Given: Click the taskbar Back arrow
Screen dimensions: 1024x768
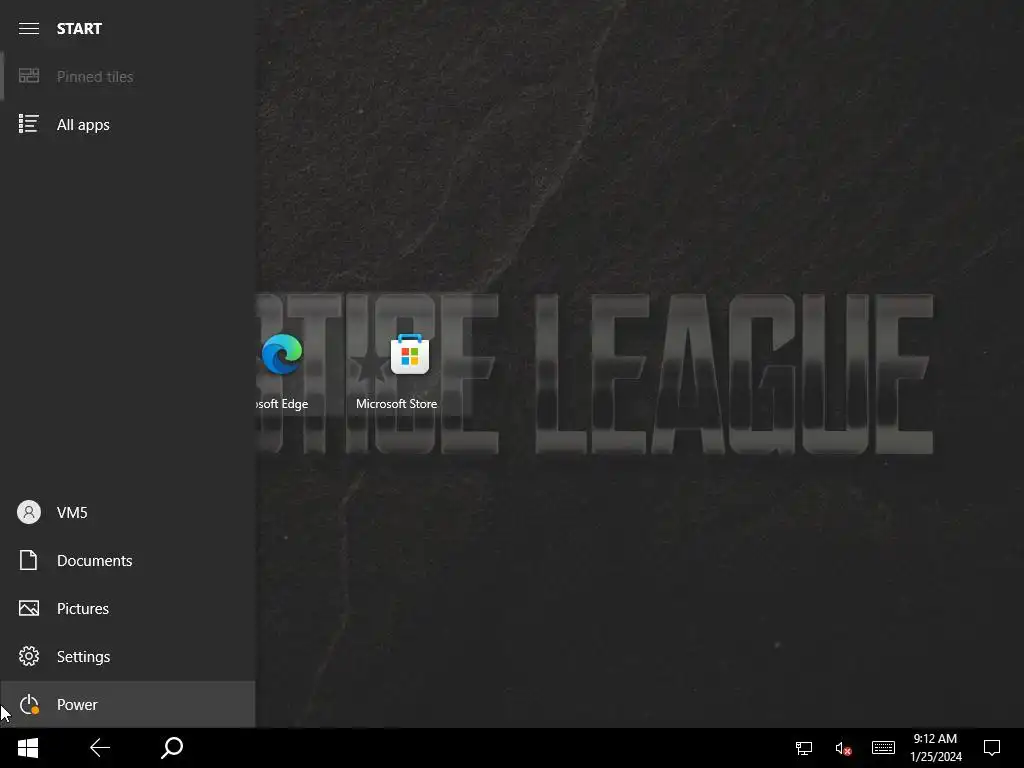Looking at the screenshot, I should pyautogui.click(x=100, y=748).
